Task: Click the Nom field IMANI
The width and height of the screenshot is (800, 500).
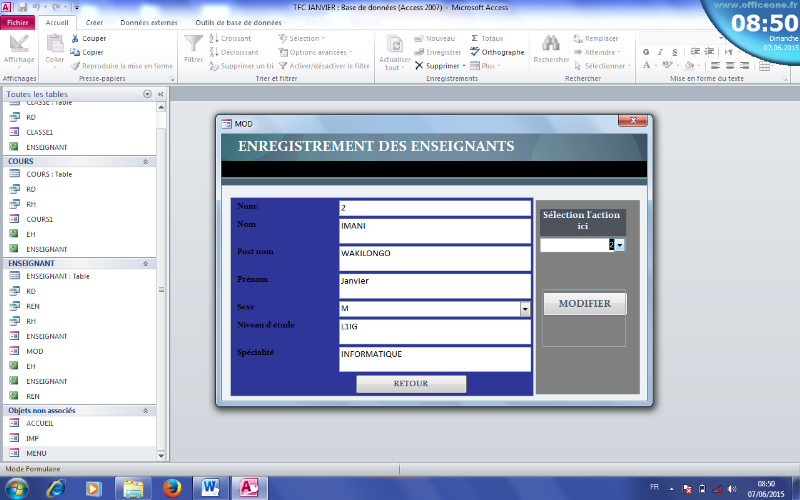Action: (435, 231)
